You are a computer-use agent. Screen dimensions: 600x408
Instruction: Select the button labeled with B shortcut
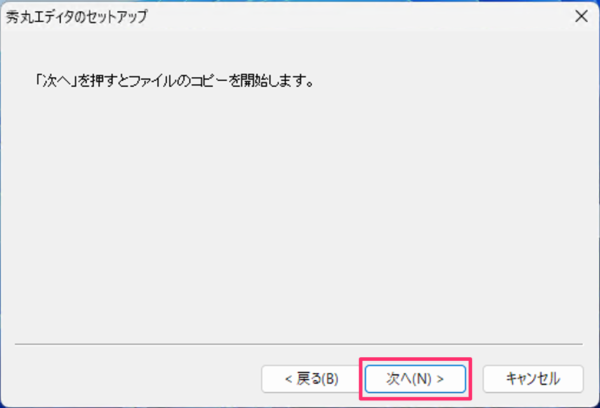tap(311, 379)
